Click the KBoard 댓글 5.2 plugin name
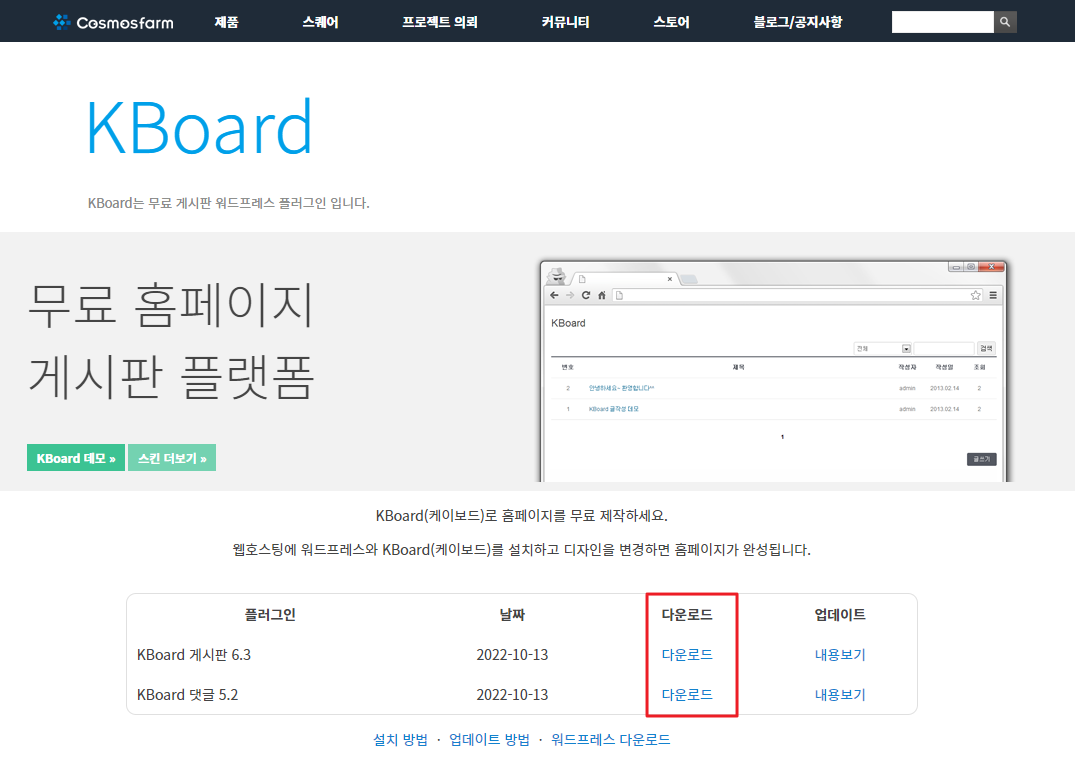 pyautogui.click(x=187, y=694)
